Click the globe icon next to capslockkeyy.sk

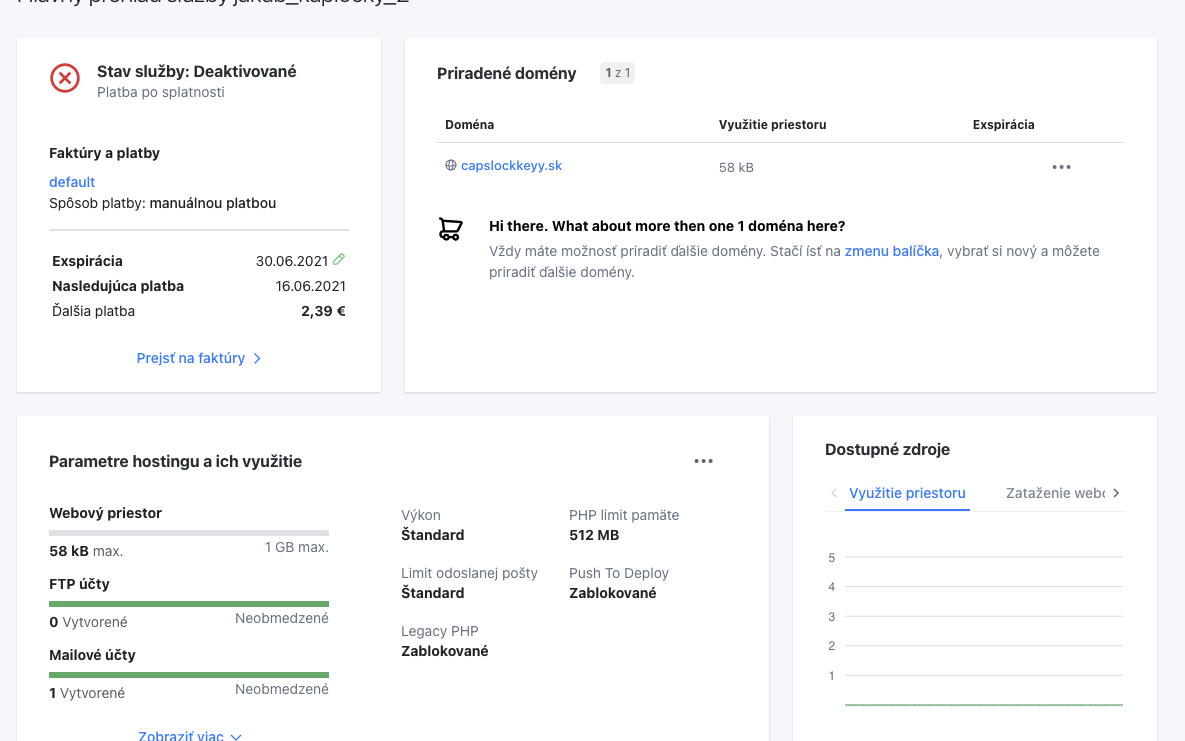(451, 166)
